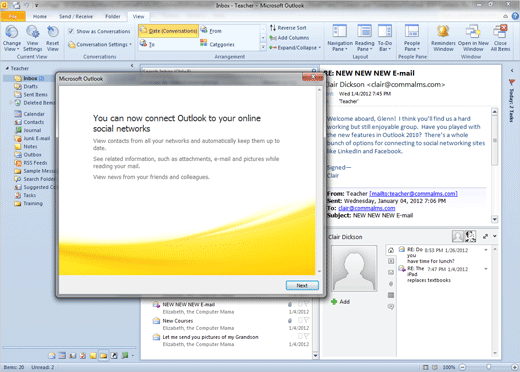The width and height of the screenshot is (520, 372).
Task: Collapse the People Pane with chevron
Action: (x=495, y=236)
